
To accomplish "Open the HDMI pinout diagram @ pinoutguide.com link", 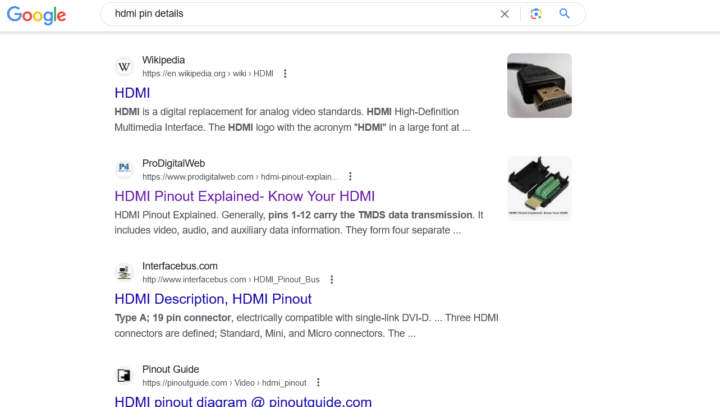I will (x=243, y=401).
